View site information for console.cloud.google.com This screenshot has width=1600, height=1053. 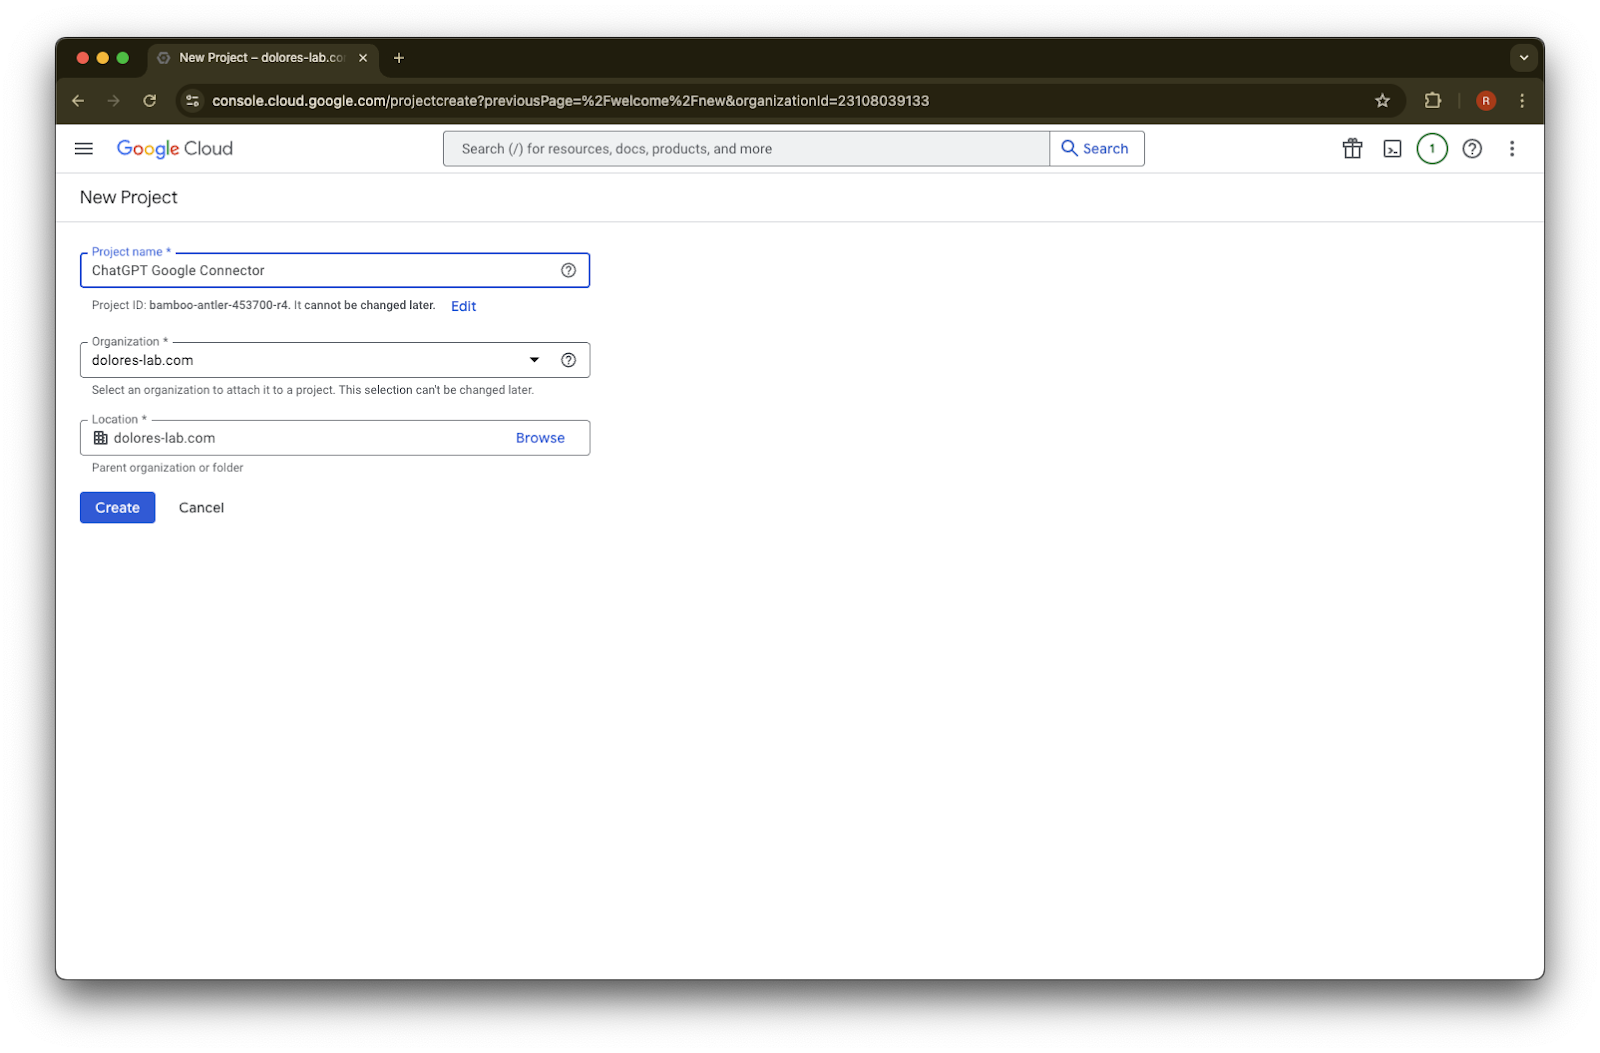(x=193, y=101)
